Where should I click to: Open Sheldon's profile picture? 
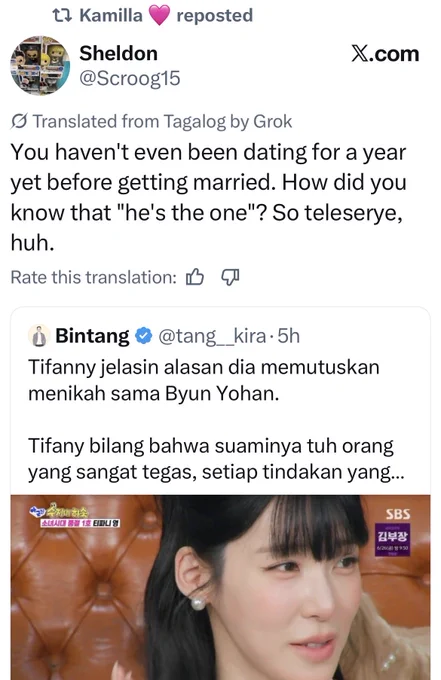pyautogui.click(x=40, y=65)
